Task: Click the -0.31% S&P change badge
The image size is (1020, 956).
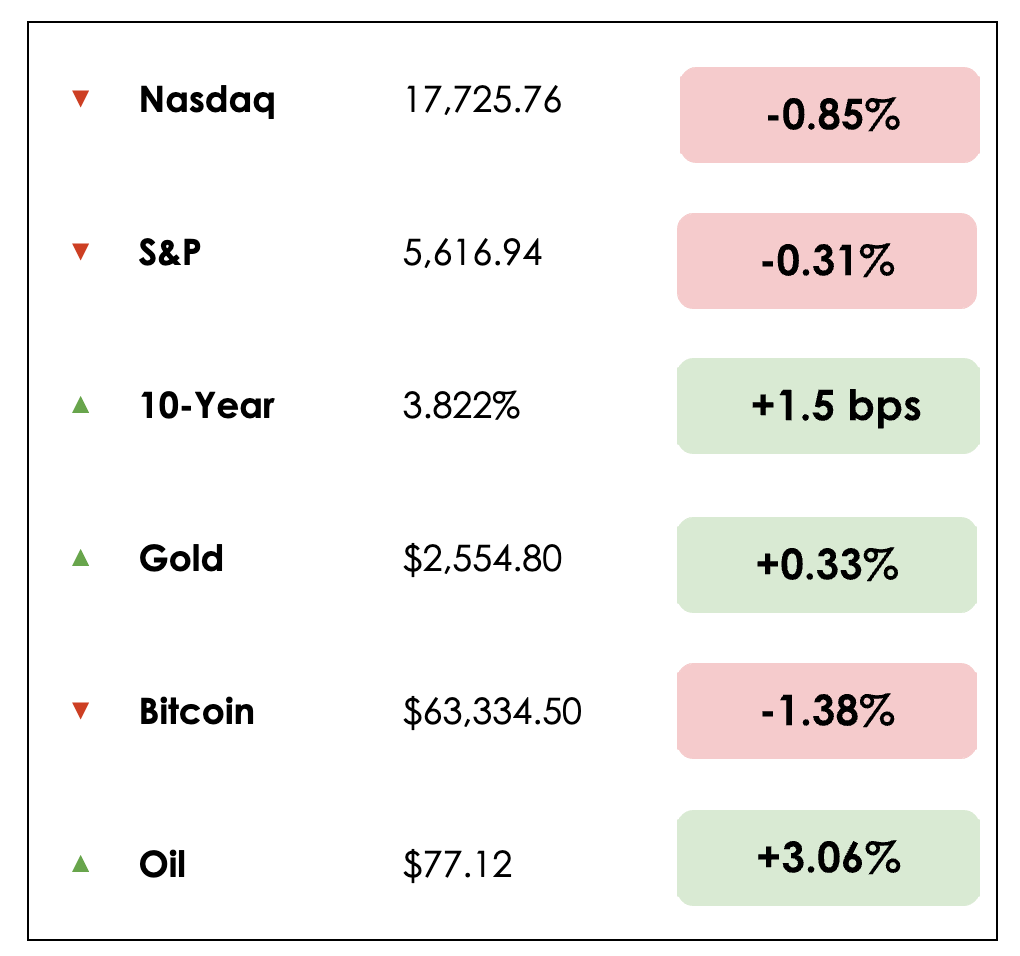Action: (x=826, y=261)
